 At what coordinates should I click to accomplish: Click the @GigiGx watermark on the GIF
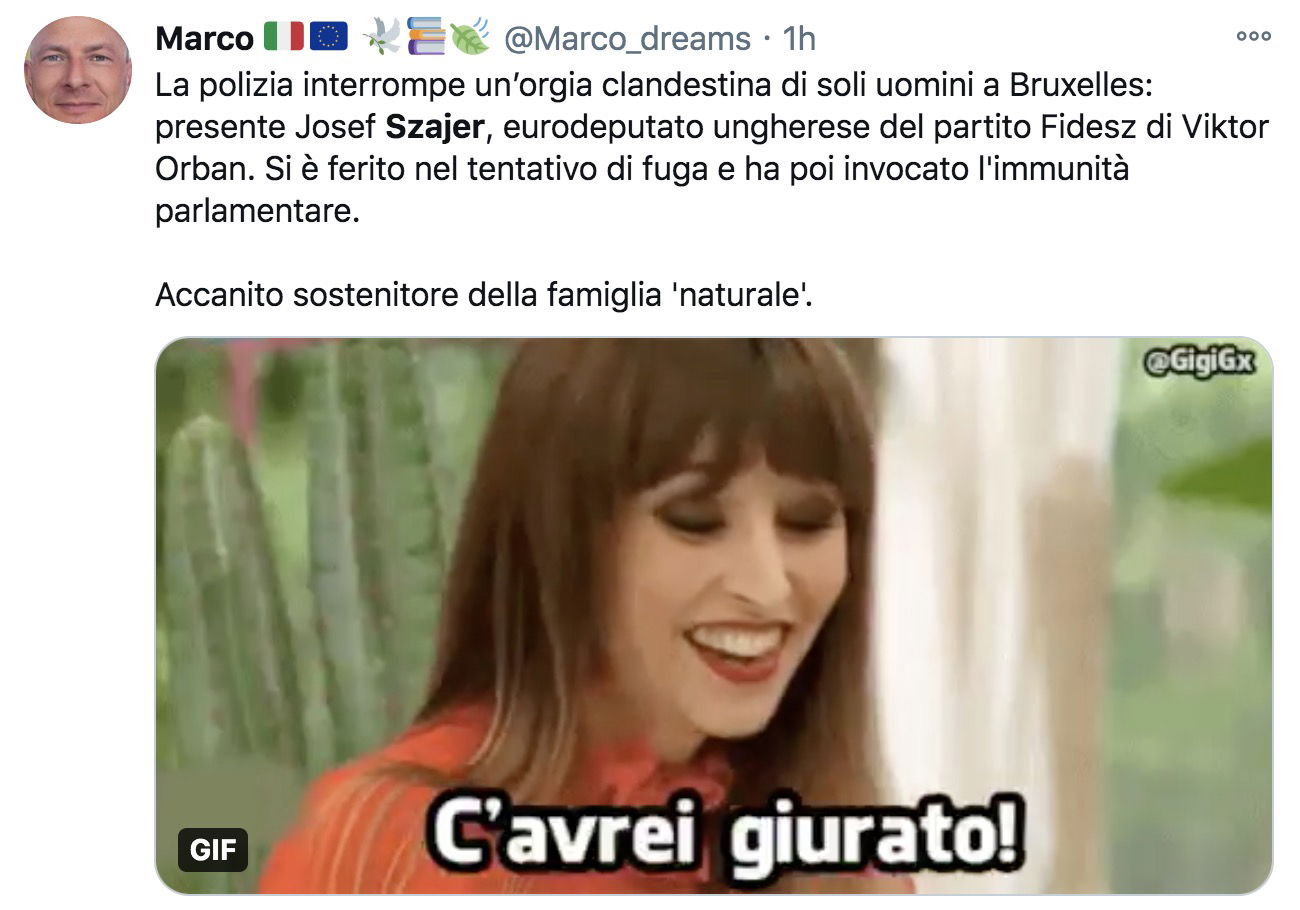(1197, 361)
